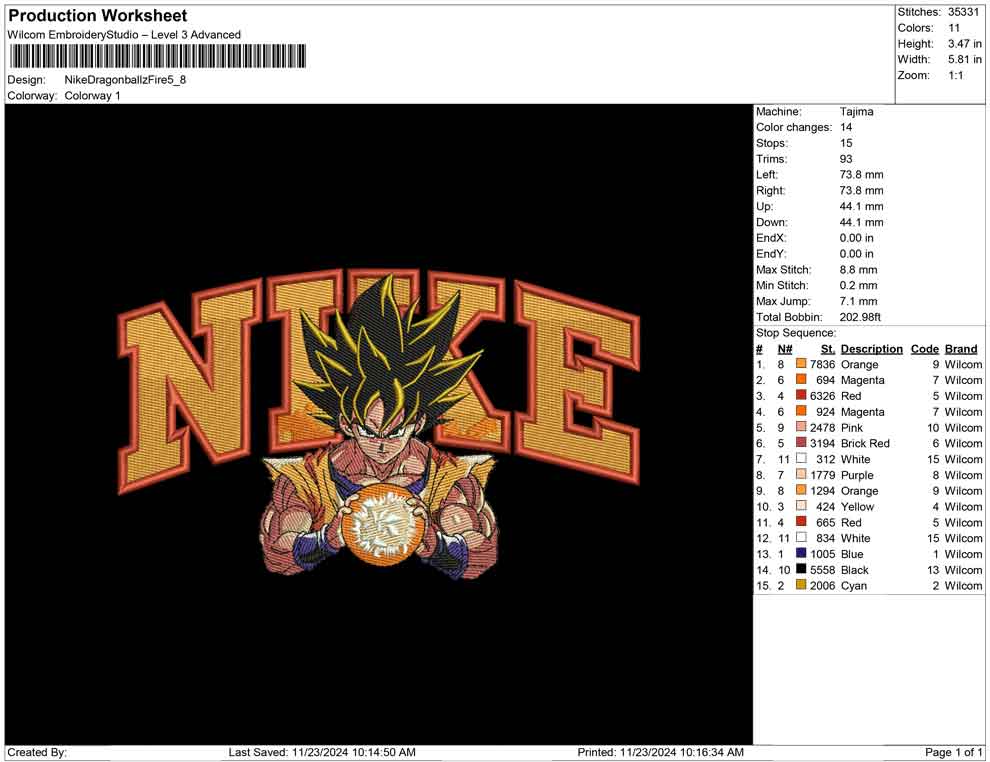Screen dimensions: 990x762
Task: Click the Yellow 424 color swatch
Action: [x=801, y=506]
